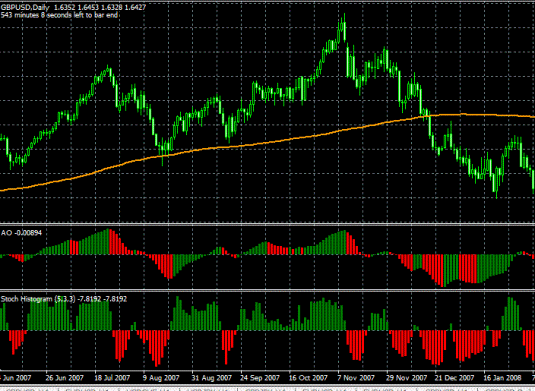Select the orange moving average line
Image resolution: width=535 pixels, height=391 pixels.
coord(268,142)
